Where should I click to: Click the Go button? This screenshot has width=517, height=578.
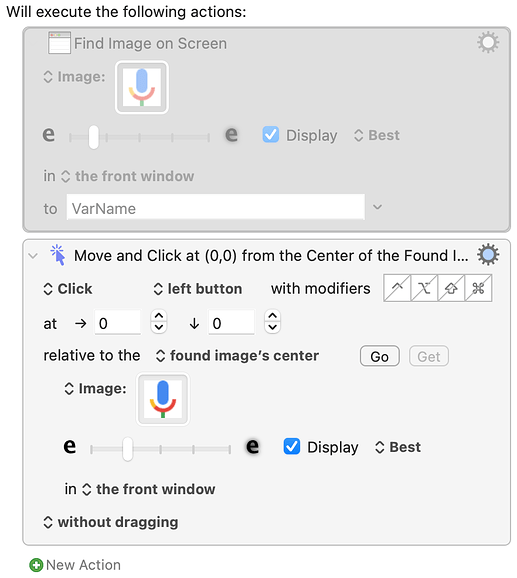click(x=380, y=356)
